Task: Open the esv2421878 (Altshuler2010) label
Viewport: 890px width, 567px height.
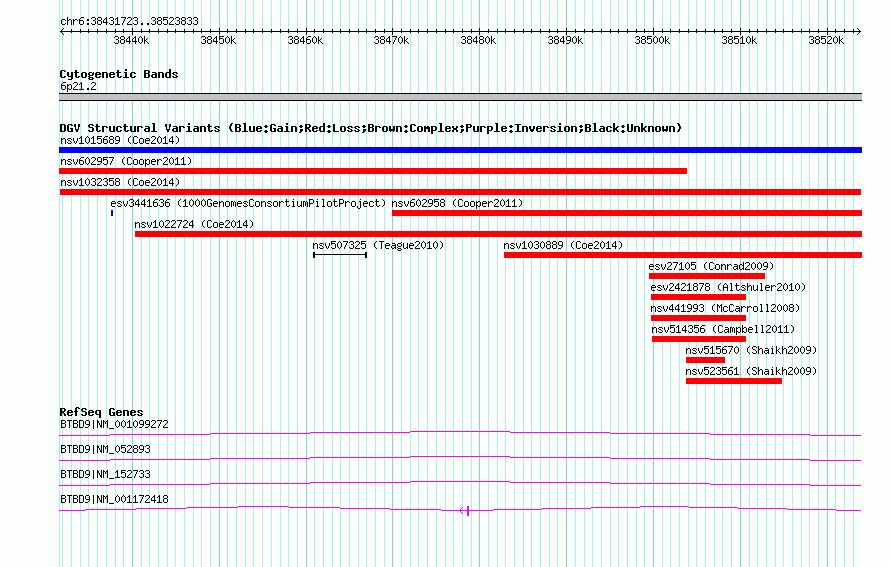Action: [x=728, y=287]
